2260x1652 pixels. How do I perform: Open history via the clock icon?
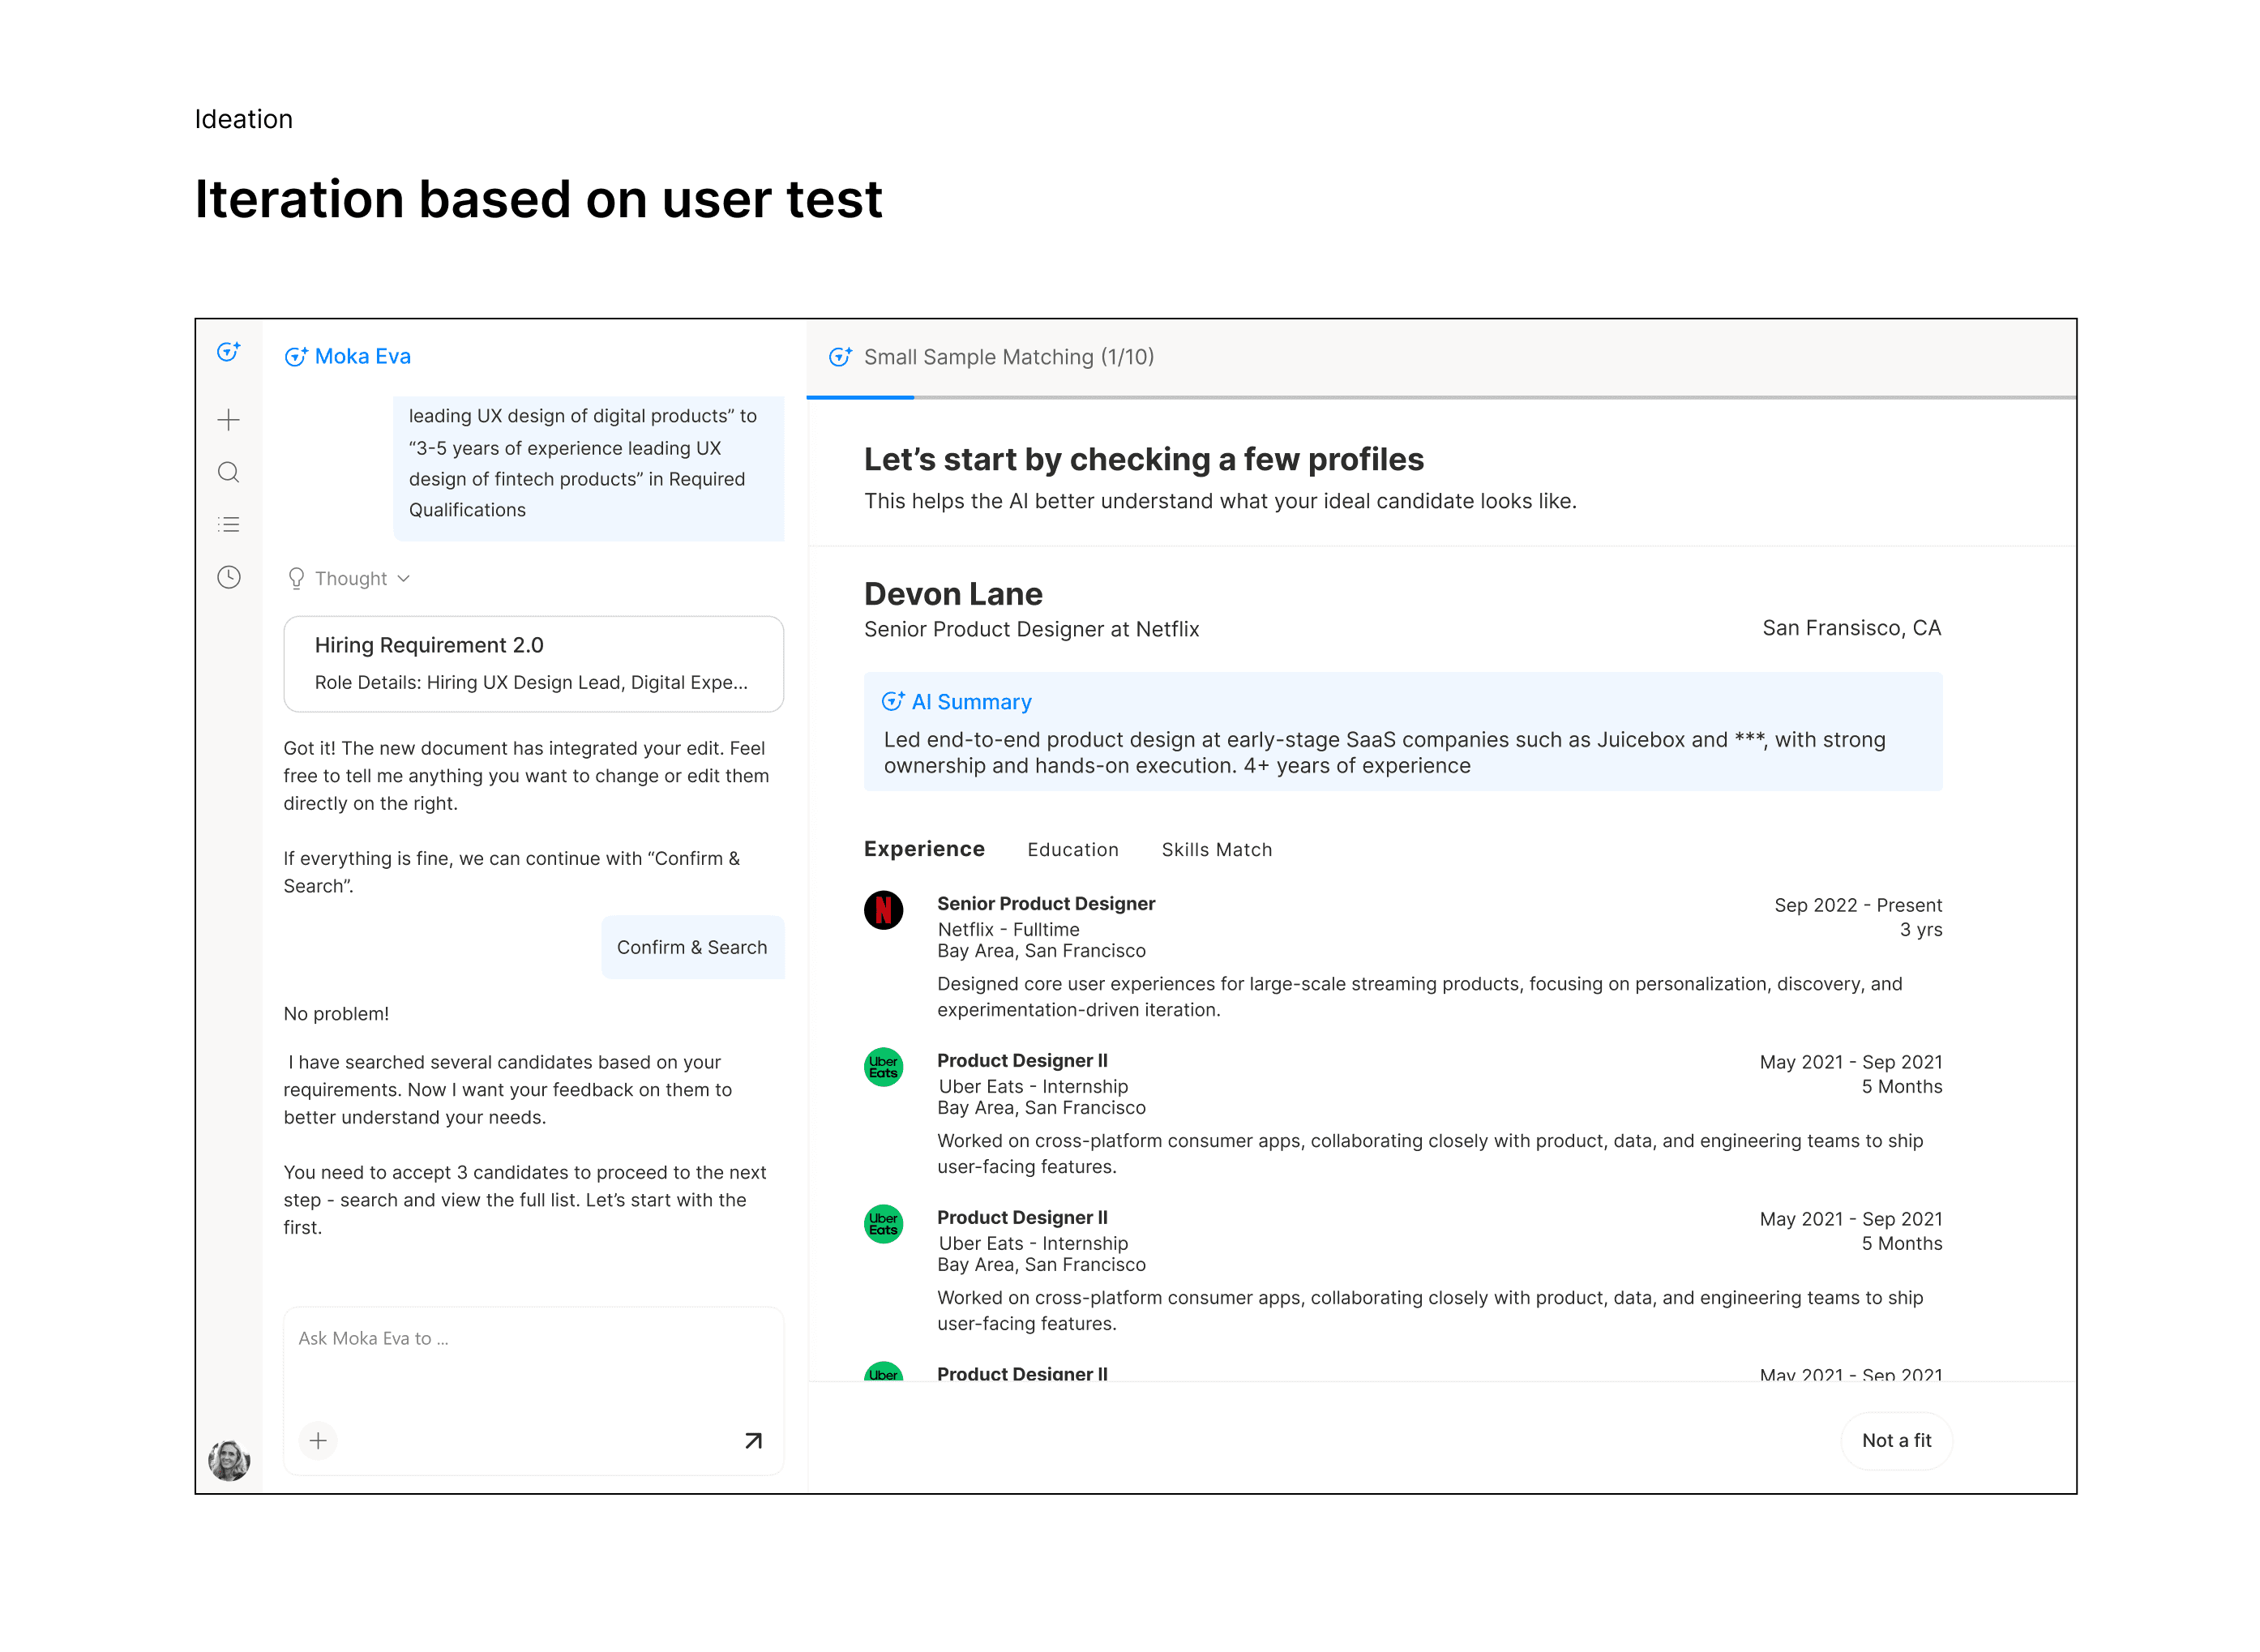click(x=228, y=577)
